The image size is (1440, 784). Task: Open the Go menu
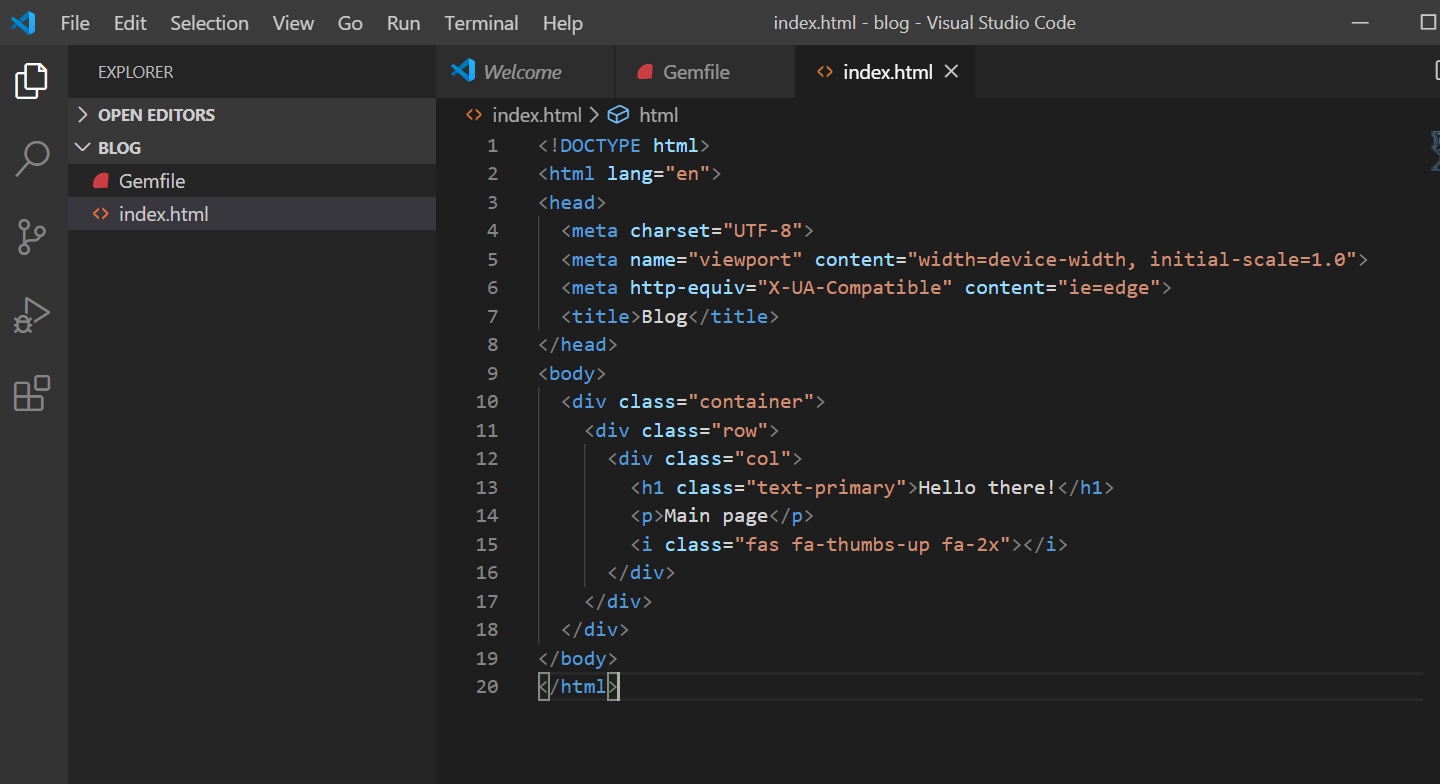click(x=350, y=23)
